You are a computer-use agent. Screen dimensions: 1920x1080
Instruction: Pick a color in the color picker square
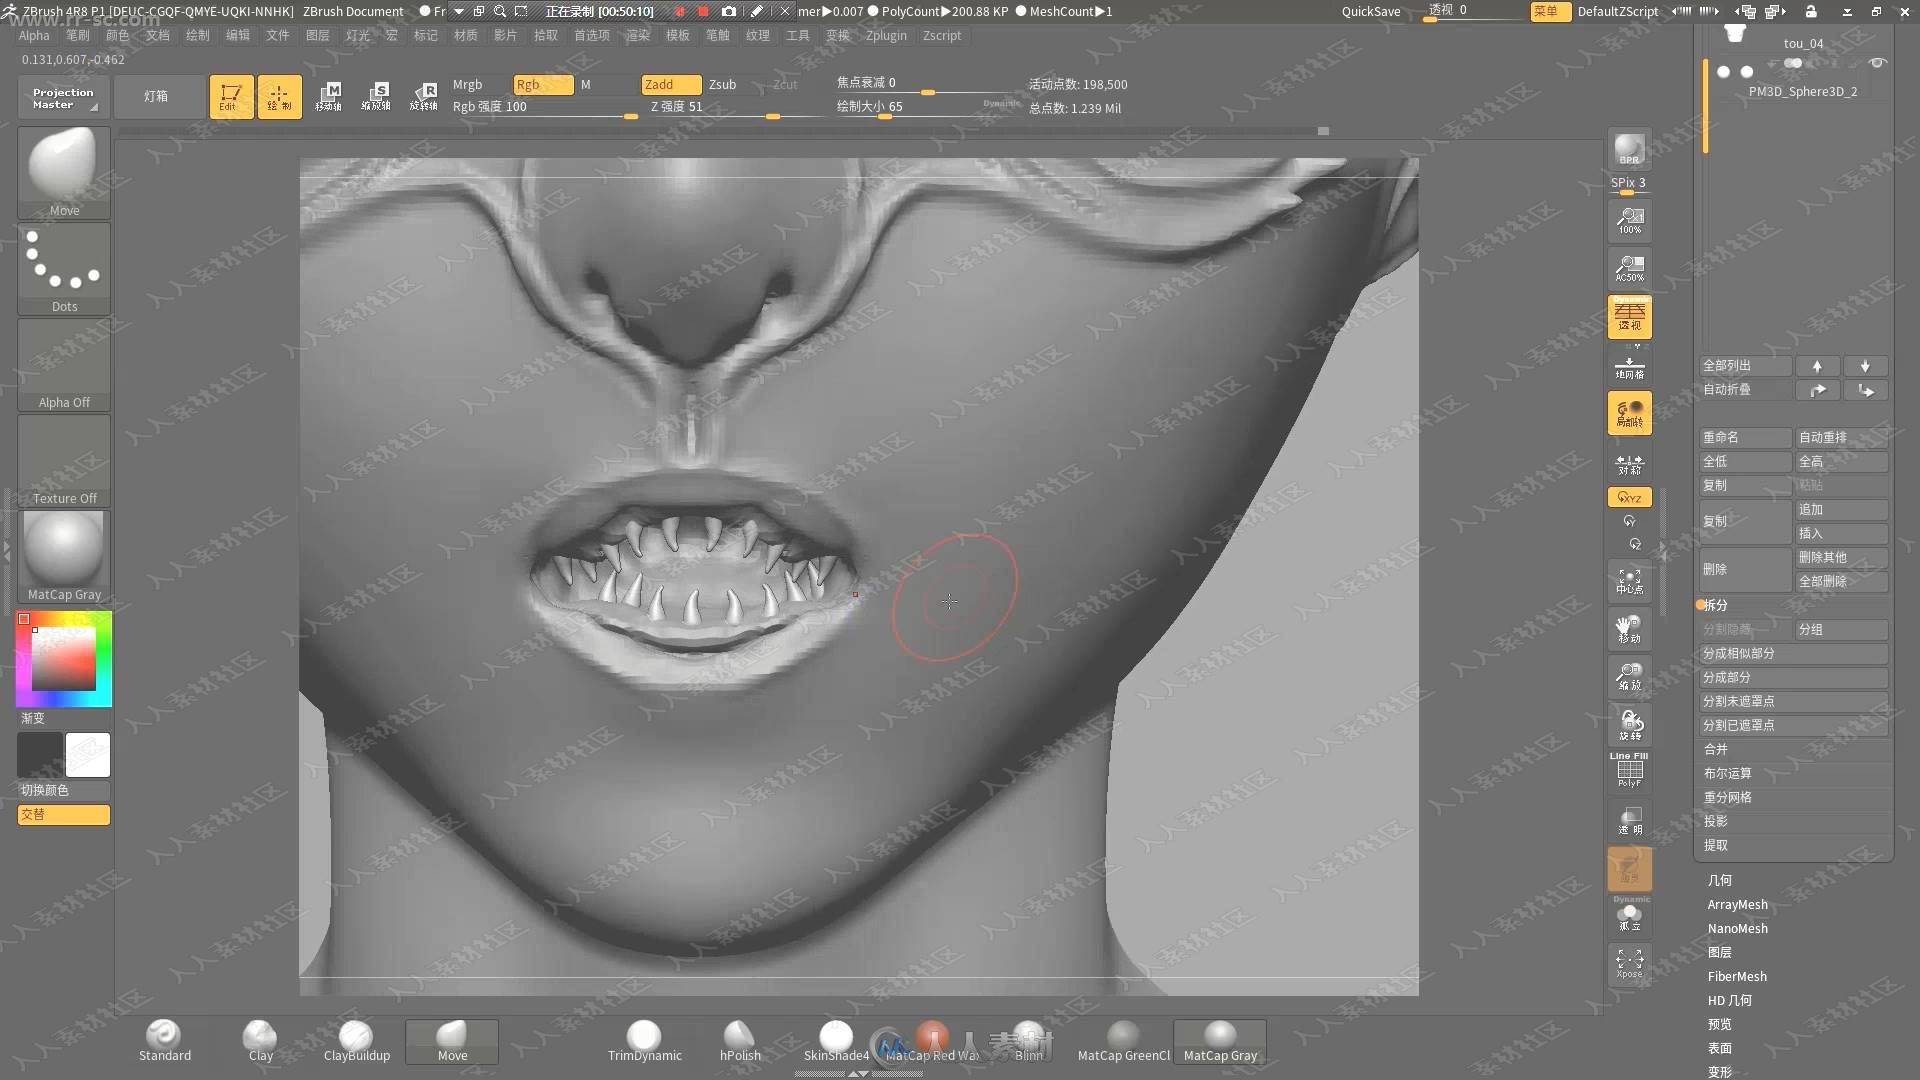64,658
